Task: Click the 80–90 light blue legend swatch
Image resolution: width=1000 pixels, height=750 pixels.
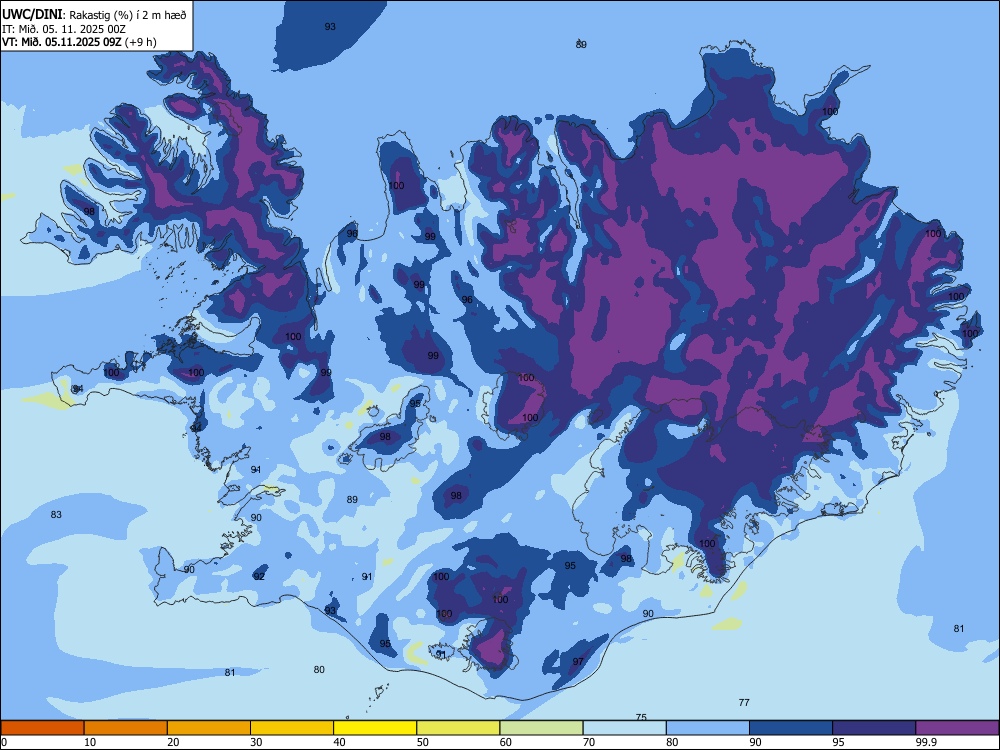Action: [708, 728]
